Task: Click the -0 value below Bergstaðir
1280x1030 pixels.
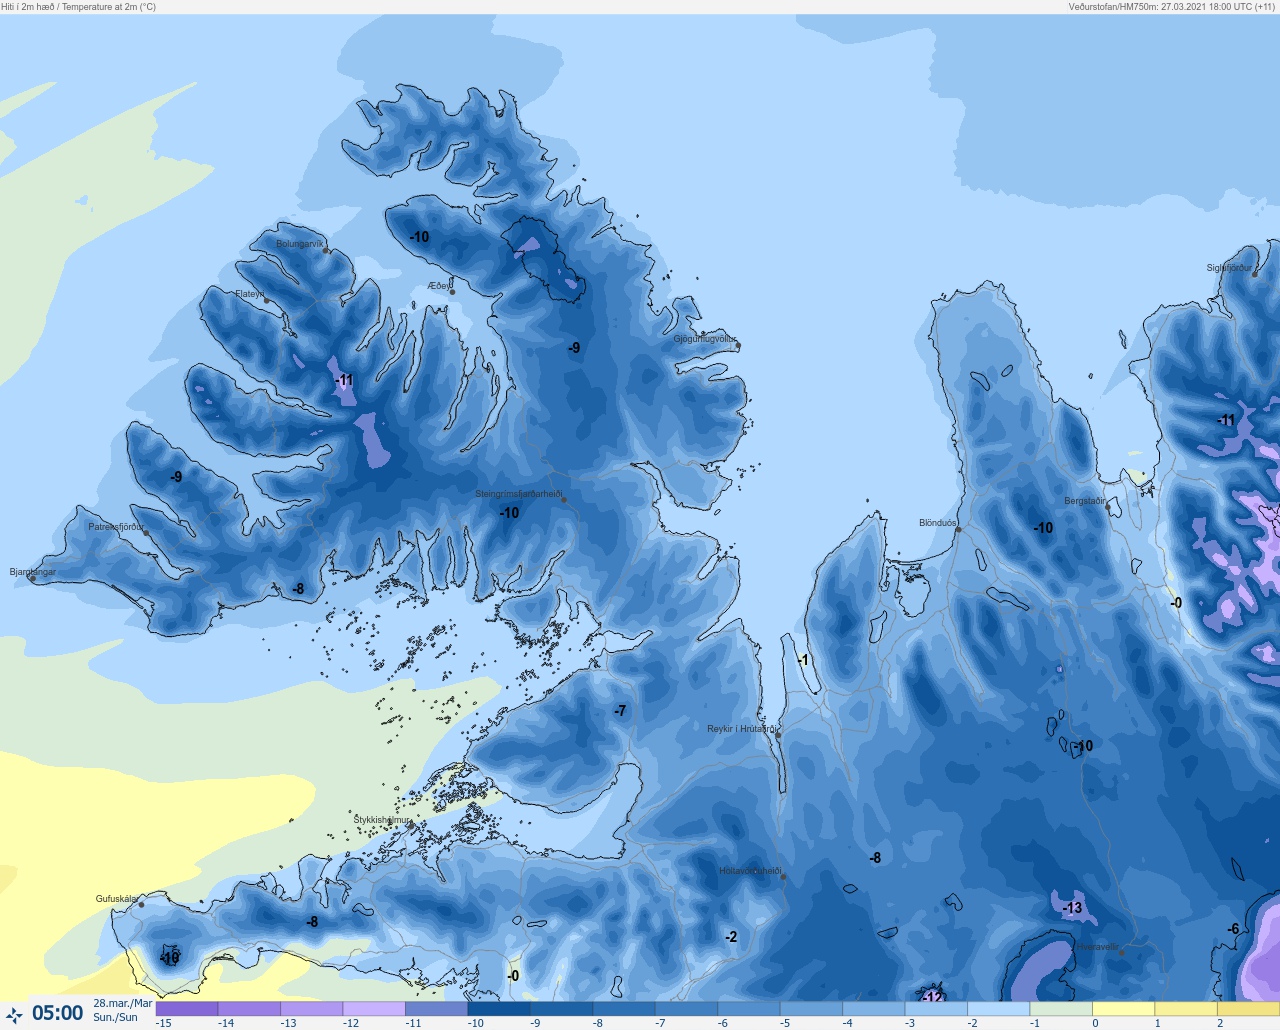Action: pos(1176,603)
